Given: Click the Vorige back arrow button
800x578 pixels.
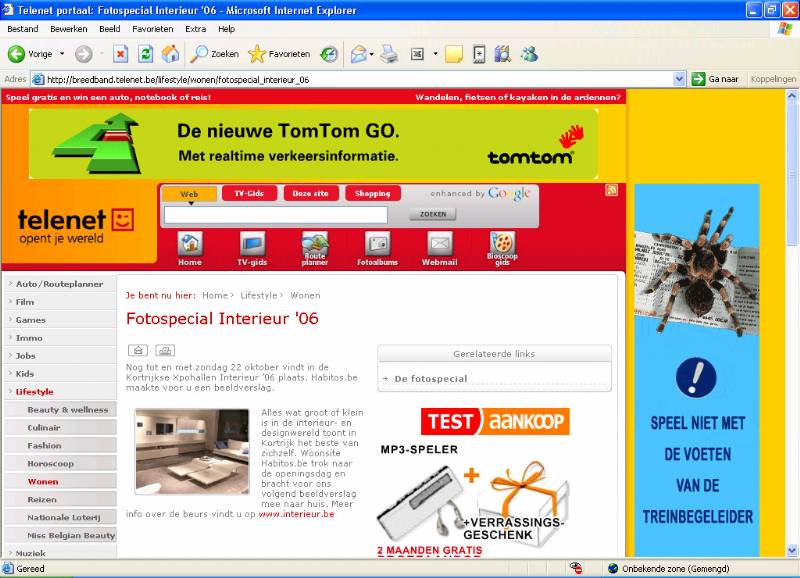Looking at the screenshot, I should click(30, 54).
